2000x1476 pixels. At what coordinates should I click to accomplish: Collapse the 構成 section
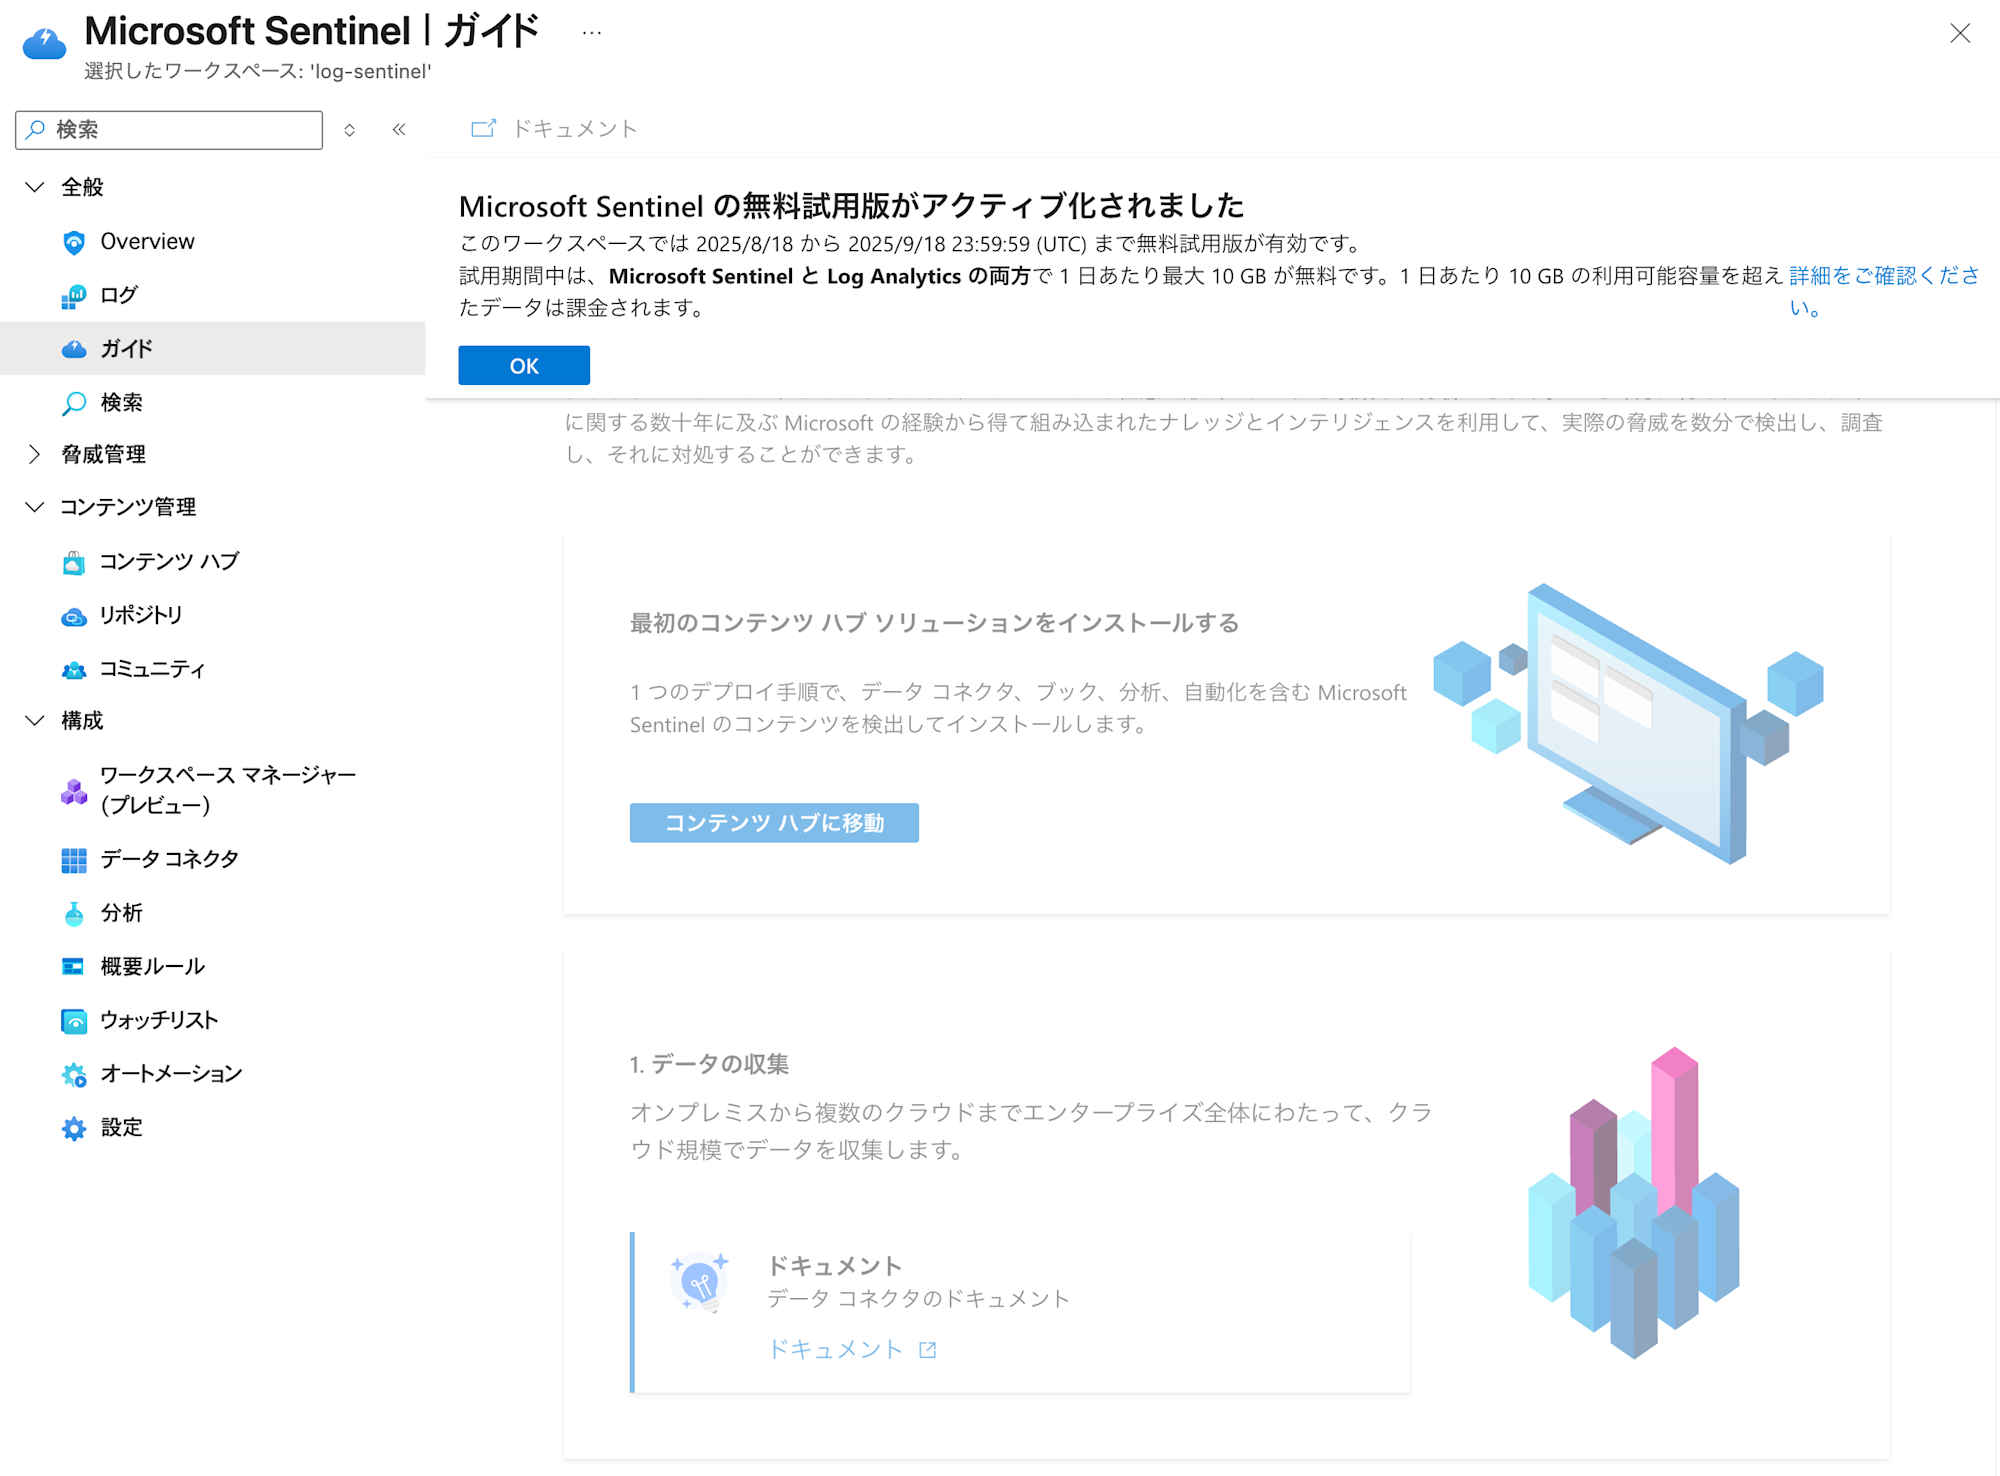pos(35,720)
